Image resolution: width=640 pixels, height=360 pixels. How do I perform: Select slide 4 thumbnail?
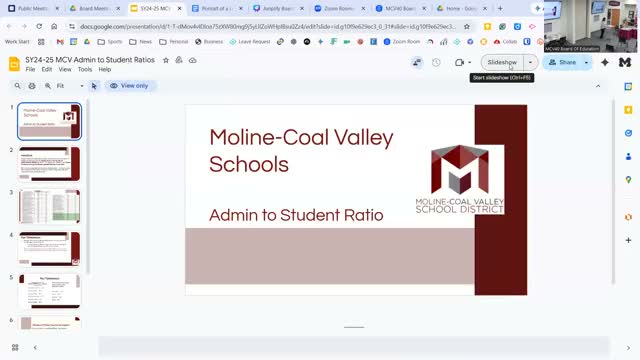click(x=49, y=249)
